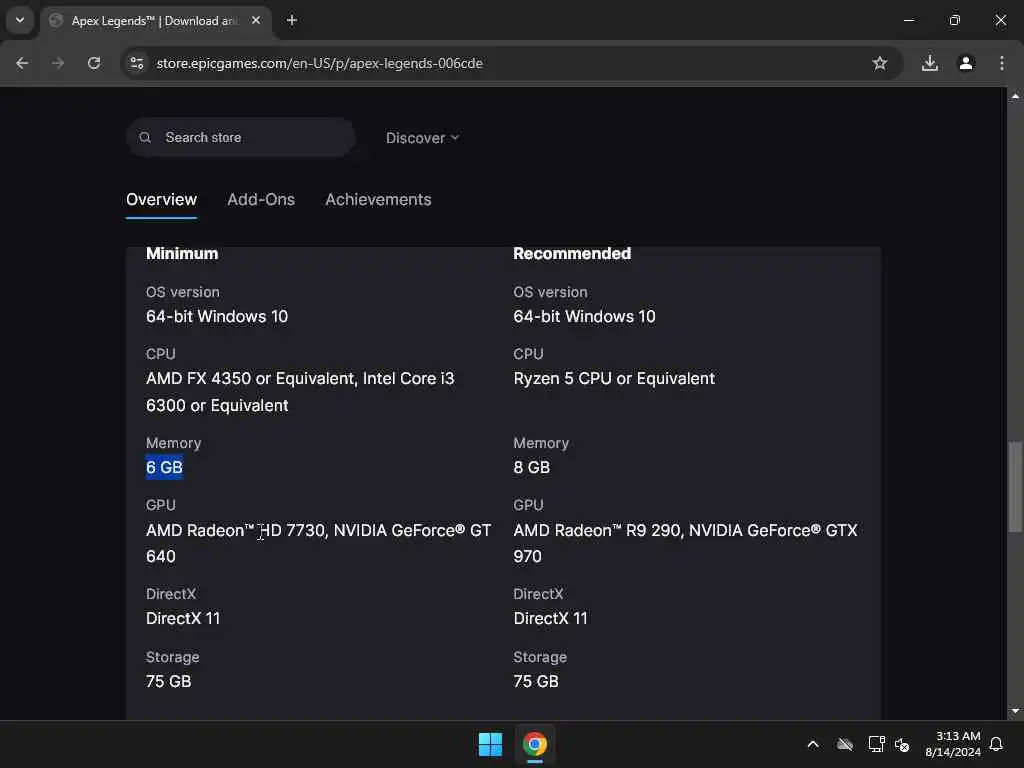The image size is (1024, 768).
Task: Open a new browser tab
Action: tap(292, 21)
